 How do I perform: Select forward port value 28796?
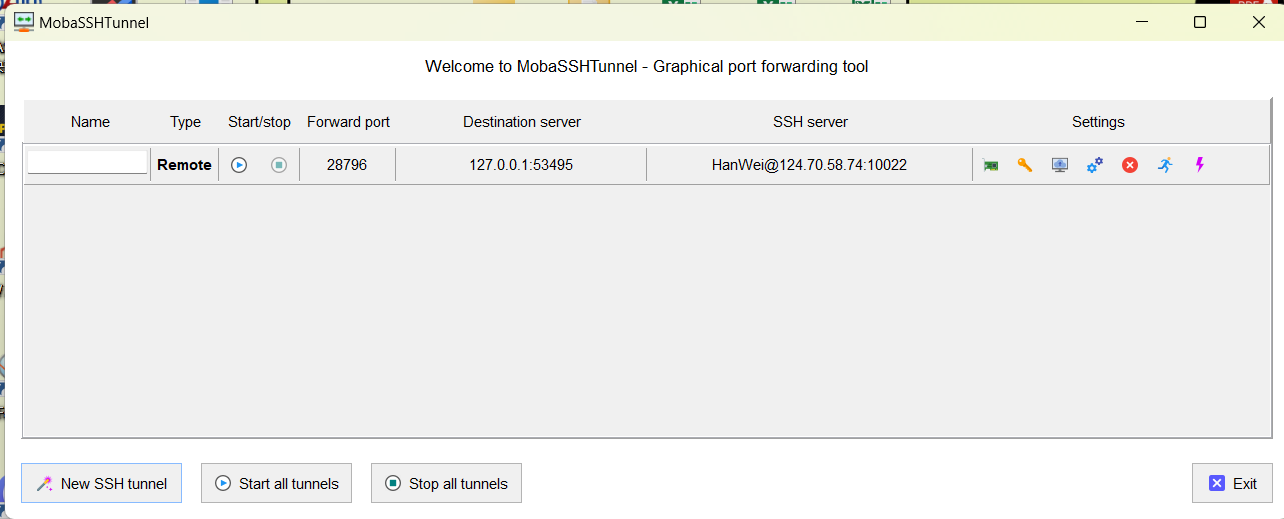(347, 165)
